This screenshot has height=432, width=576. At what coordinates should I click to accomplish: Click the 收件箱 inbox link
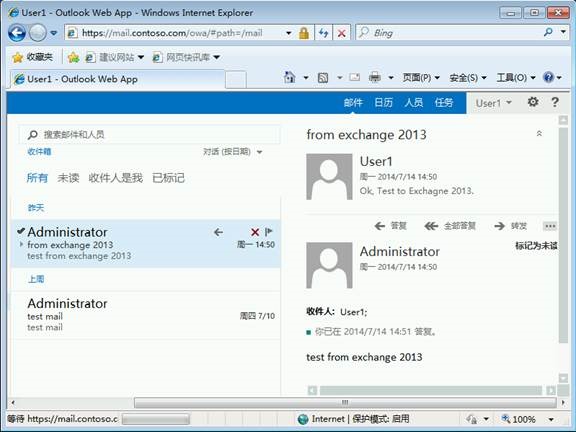[x=39, y=152]
